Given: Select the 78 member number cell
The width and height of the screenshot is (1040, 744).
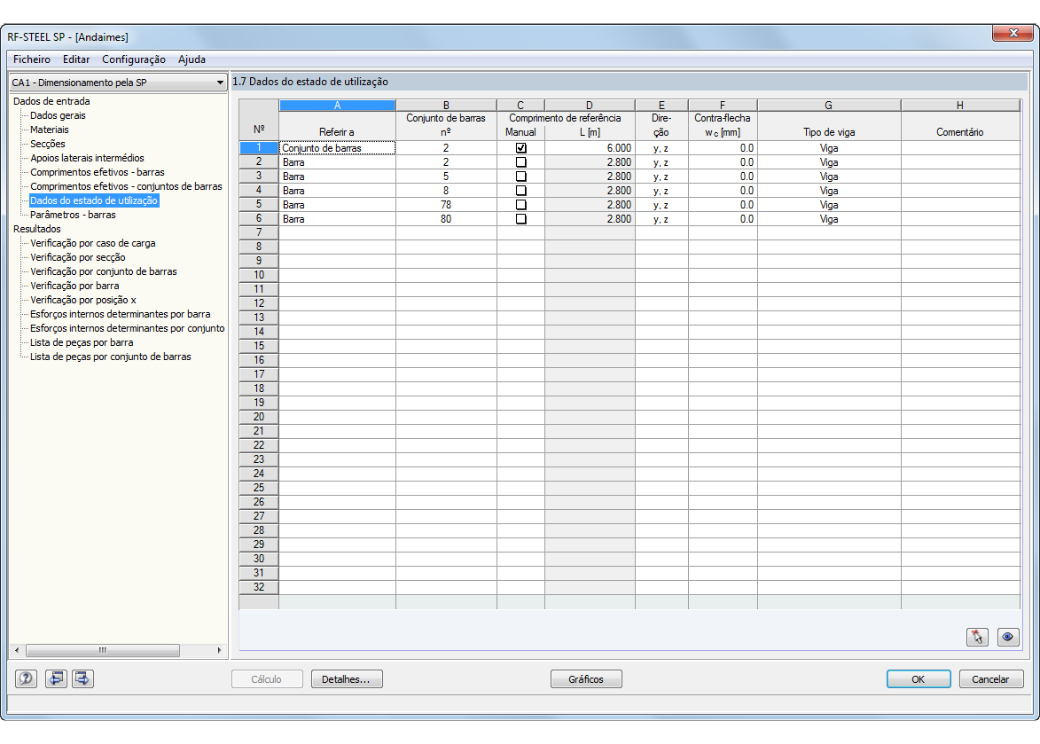Looking at the screenshot, I should [446, 205].
